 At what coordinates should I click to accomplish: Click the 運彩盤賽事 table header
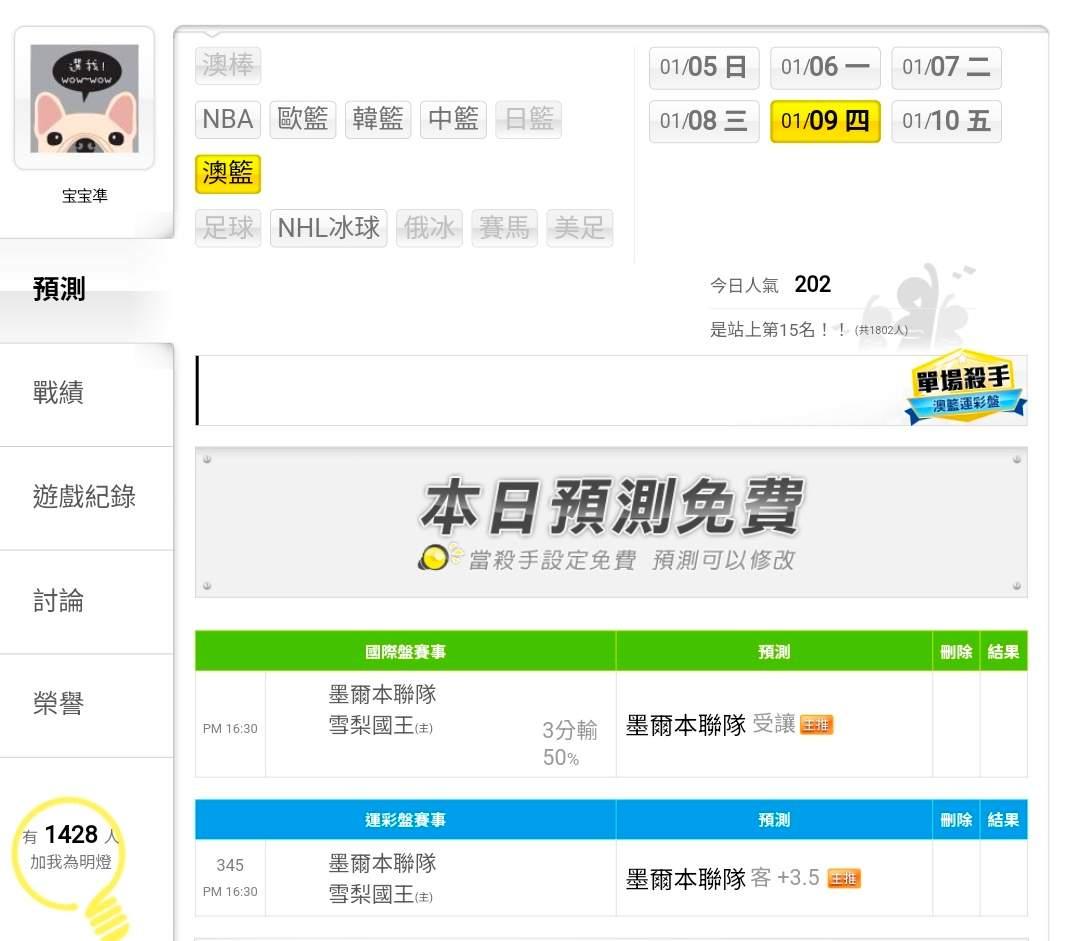click(x=405, y=820)
